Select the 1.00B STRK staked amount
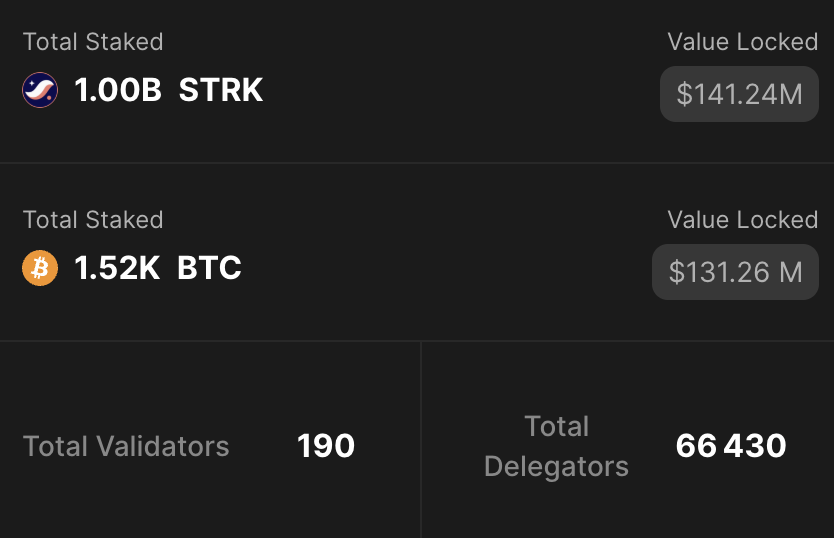834x538 pixels. coord(168,91)
